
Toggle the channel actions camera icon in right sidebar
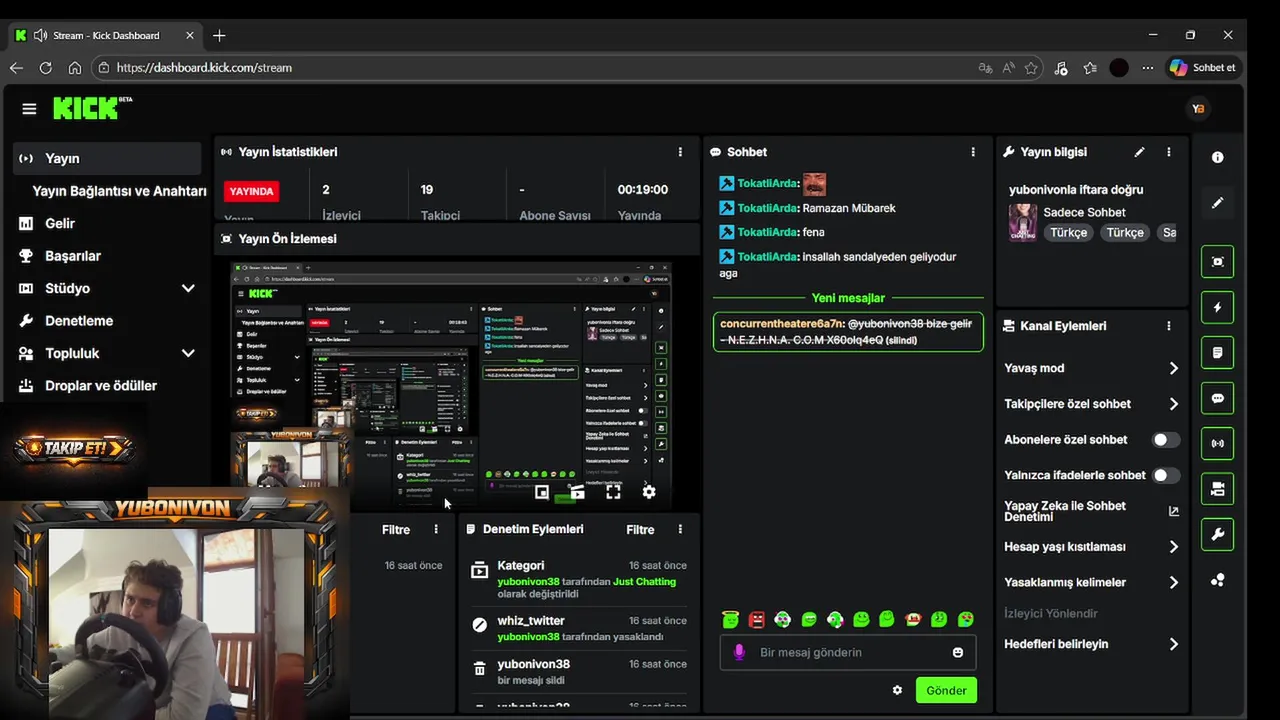point(1217,489)
